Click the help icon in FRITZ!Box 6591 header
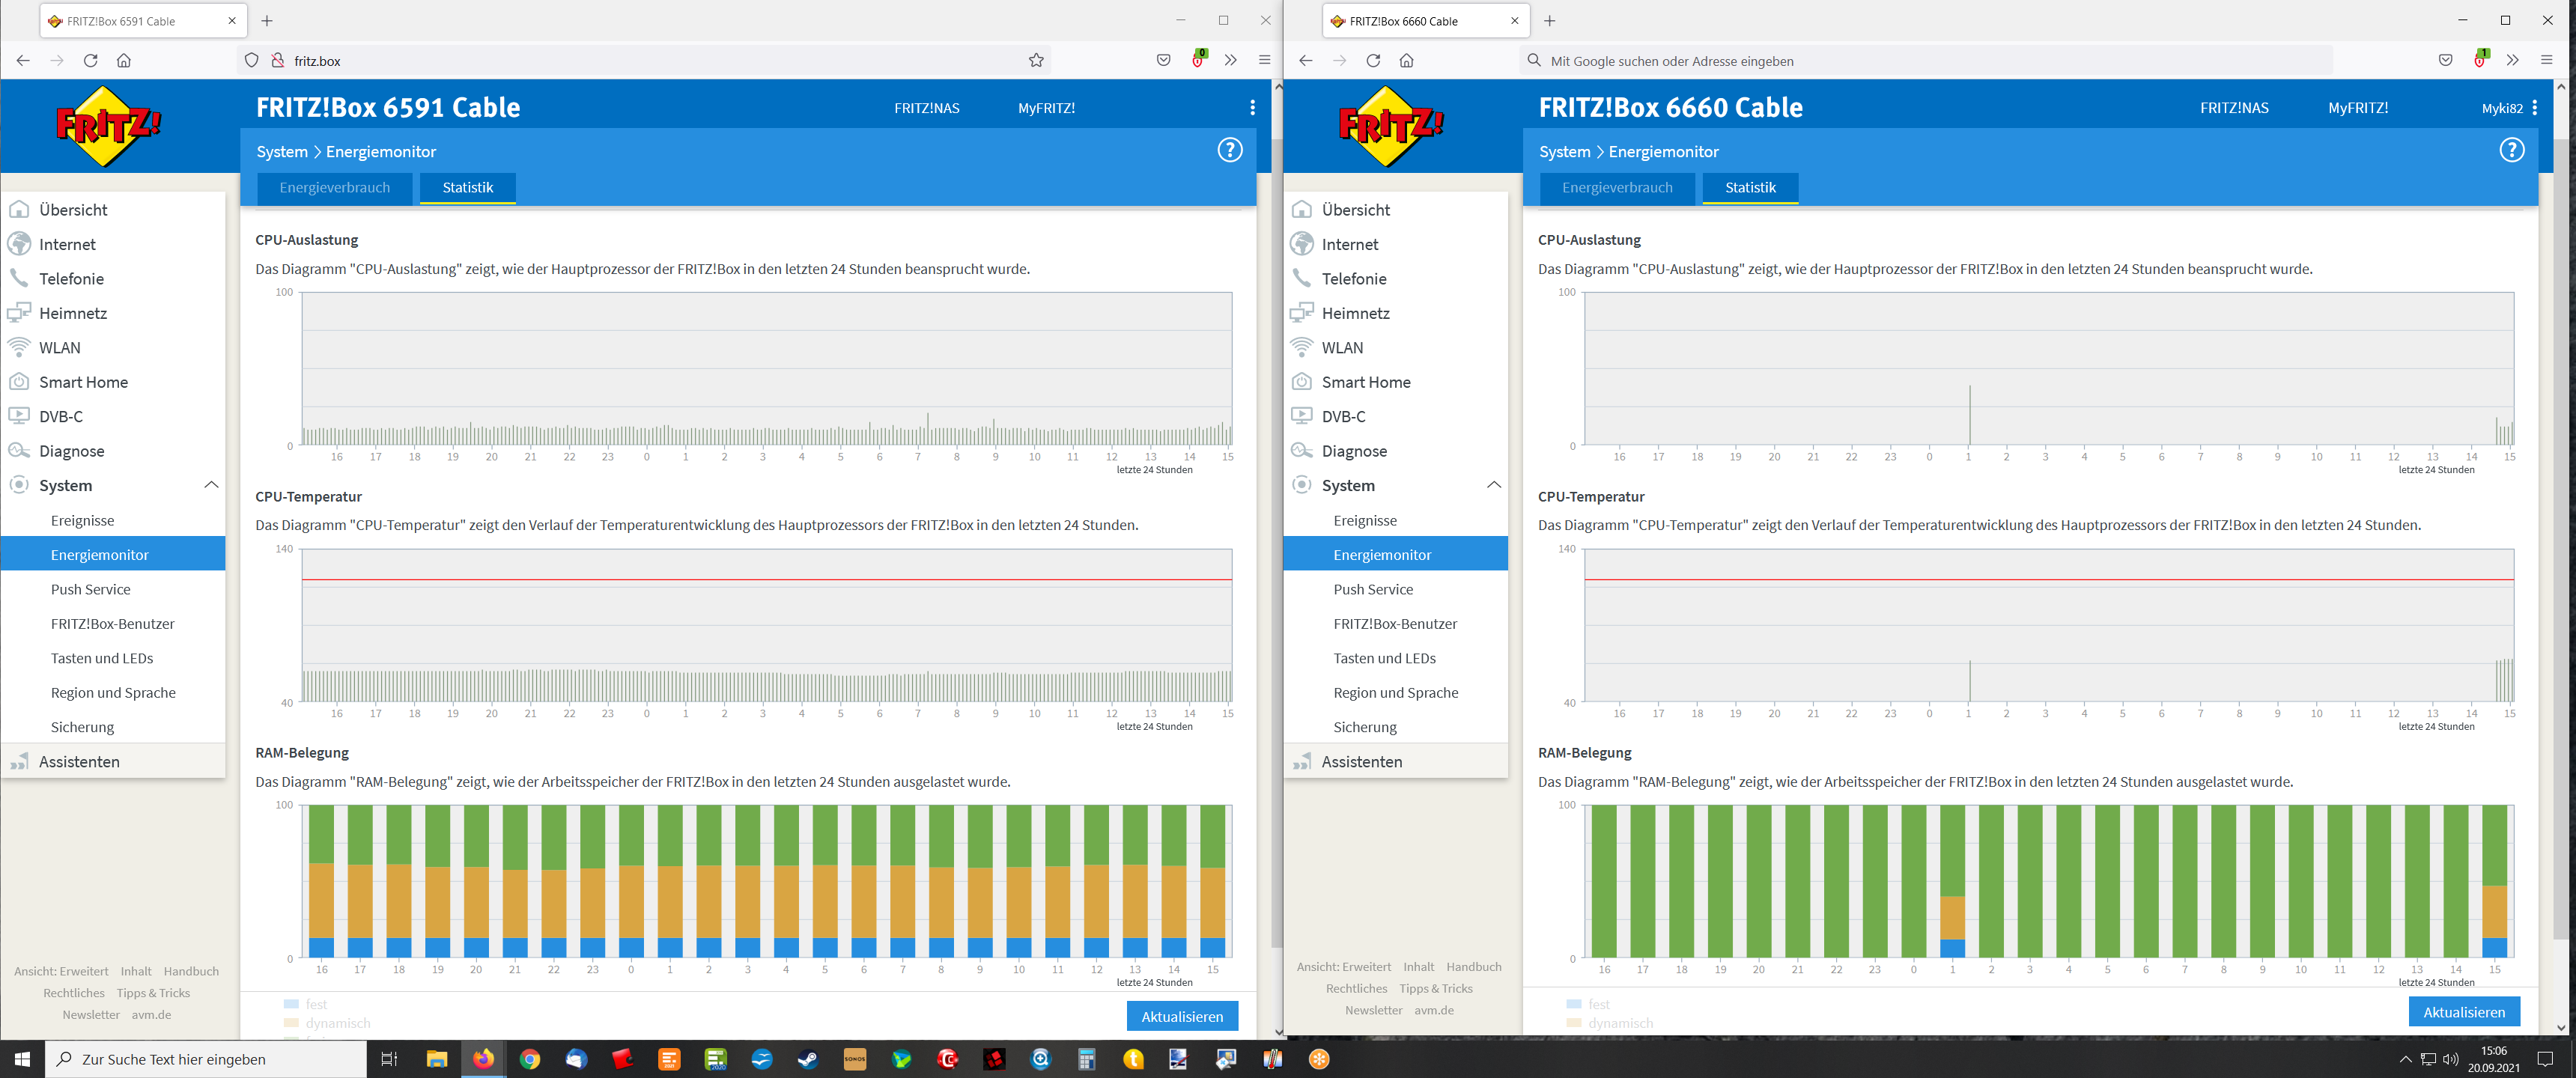Viewport: 2576px width, 1078px height. click(1229, 150)
